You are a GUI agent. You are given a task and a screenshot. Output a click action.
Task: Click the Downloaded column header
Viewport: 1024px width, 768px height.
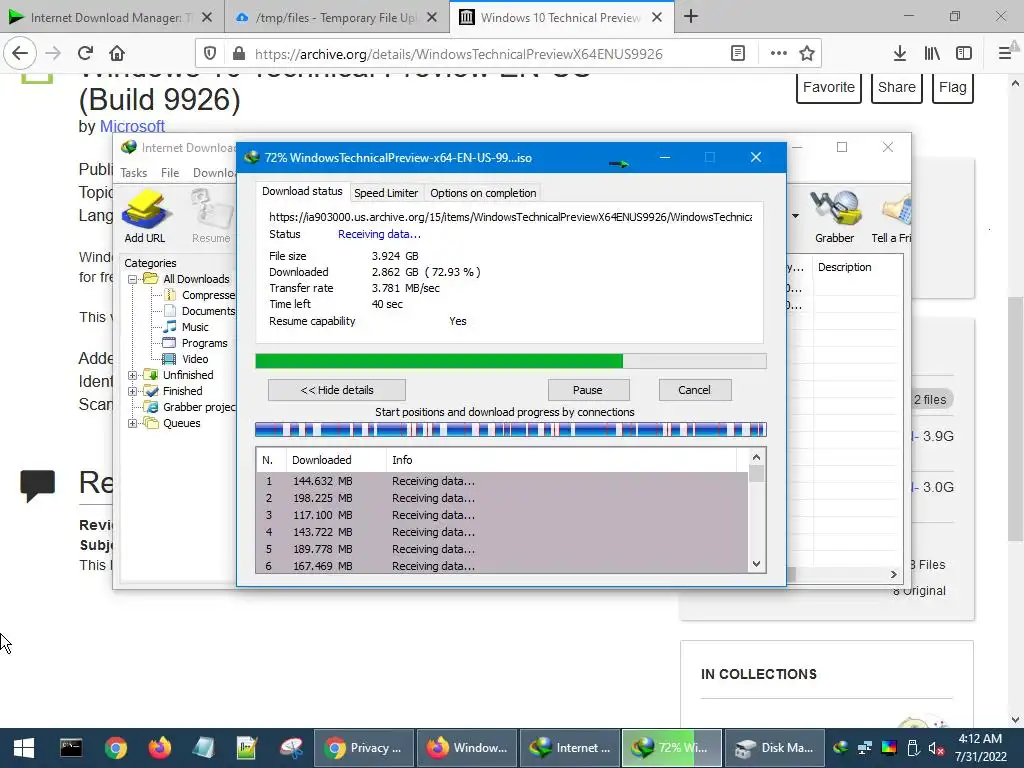[x=336, y=460]
